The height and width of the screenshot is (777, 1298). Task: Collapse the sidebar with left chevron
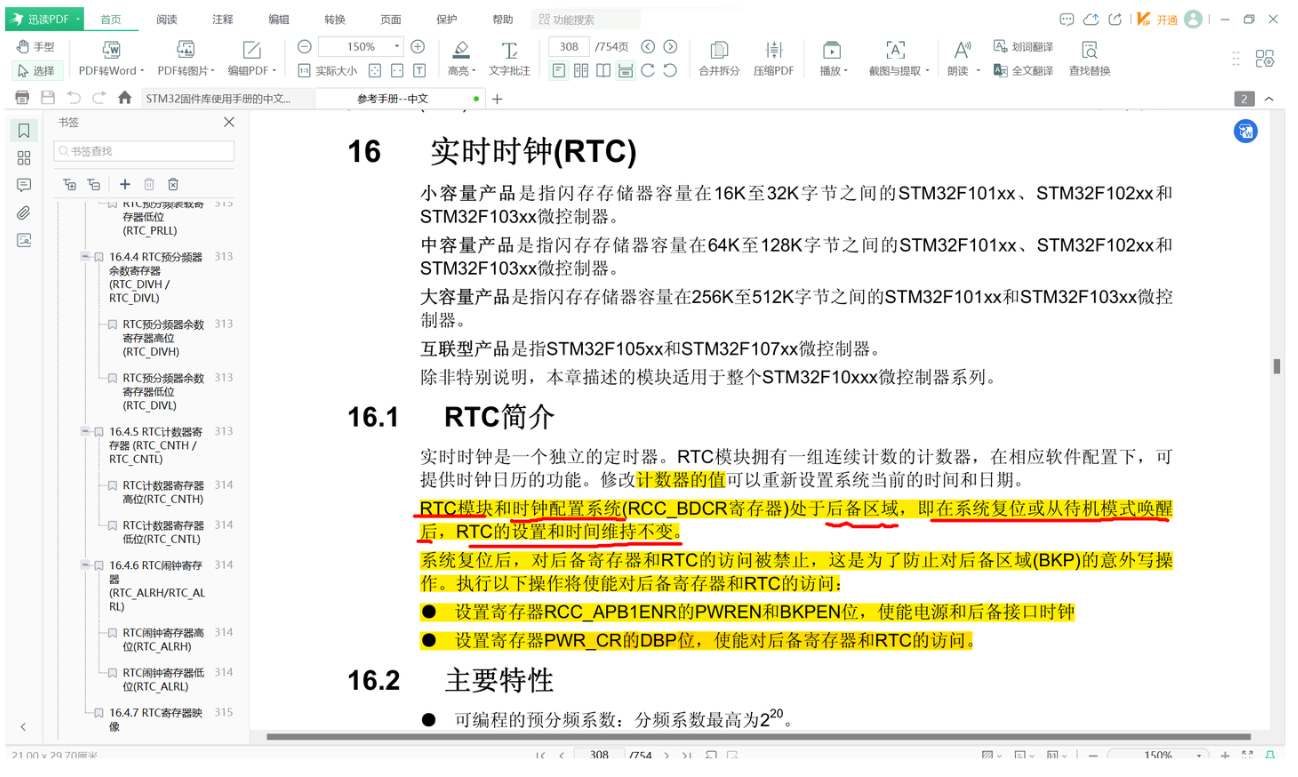click(x=23, y=727)
